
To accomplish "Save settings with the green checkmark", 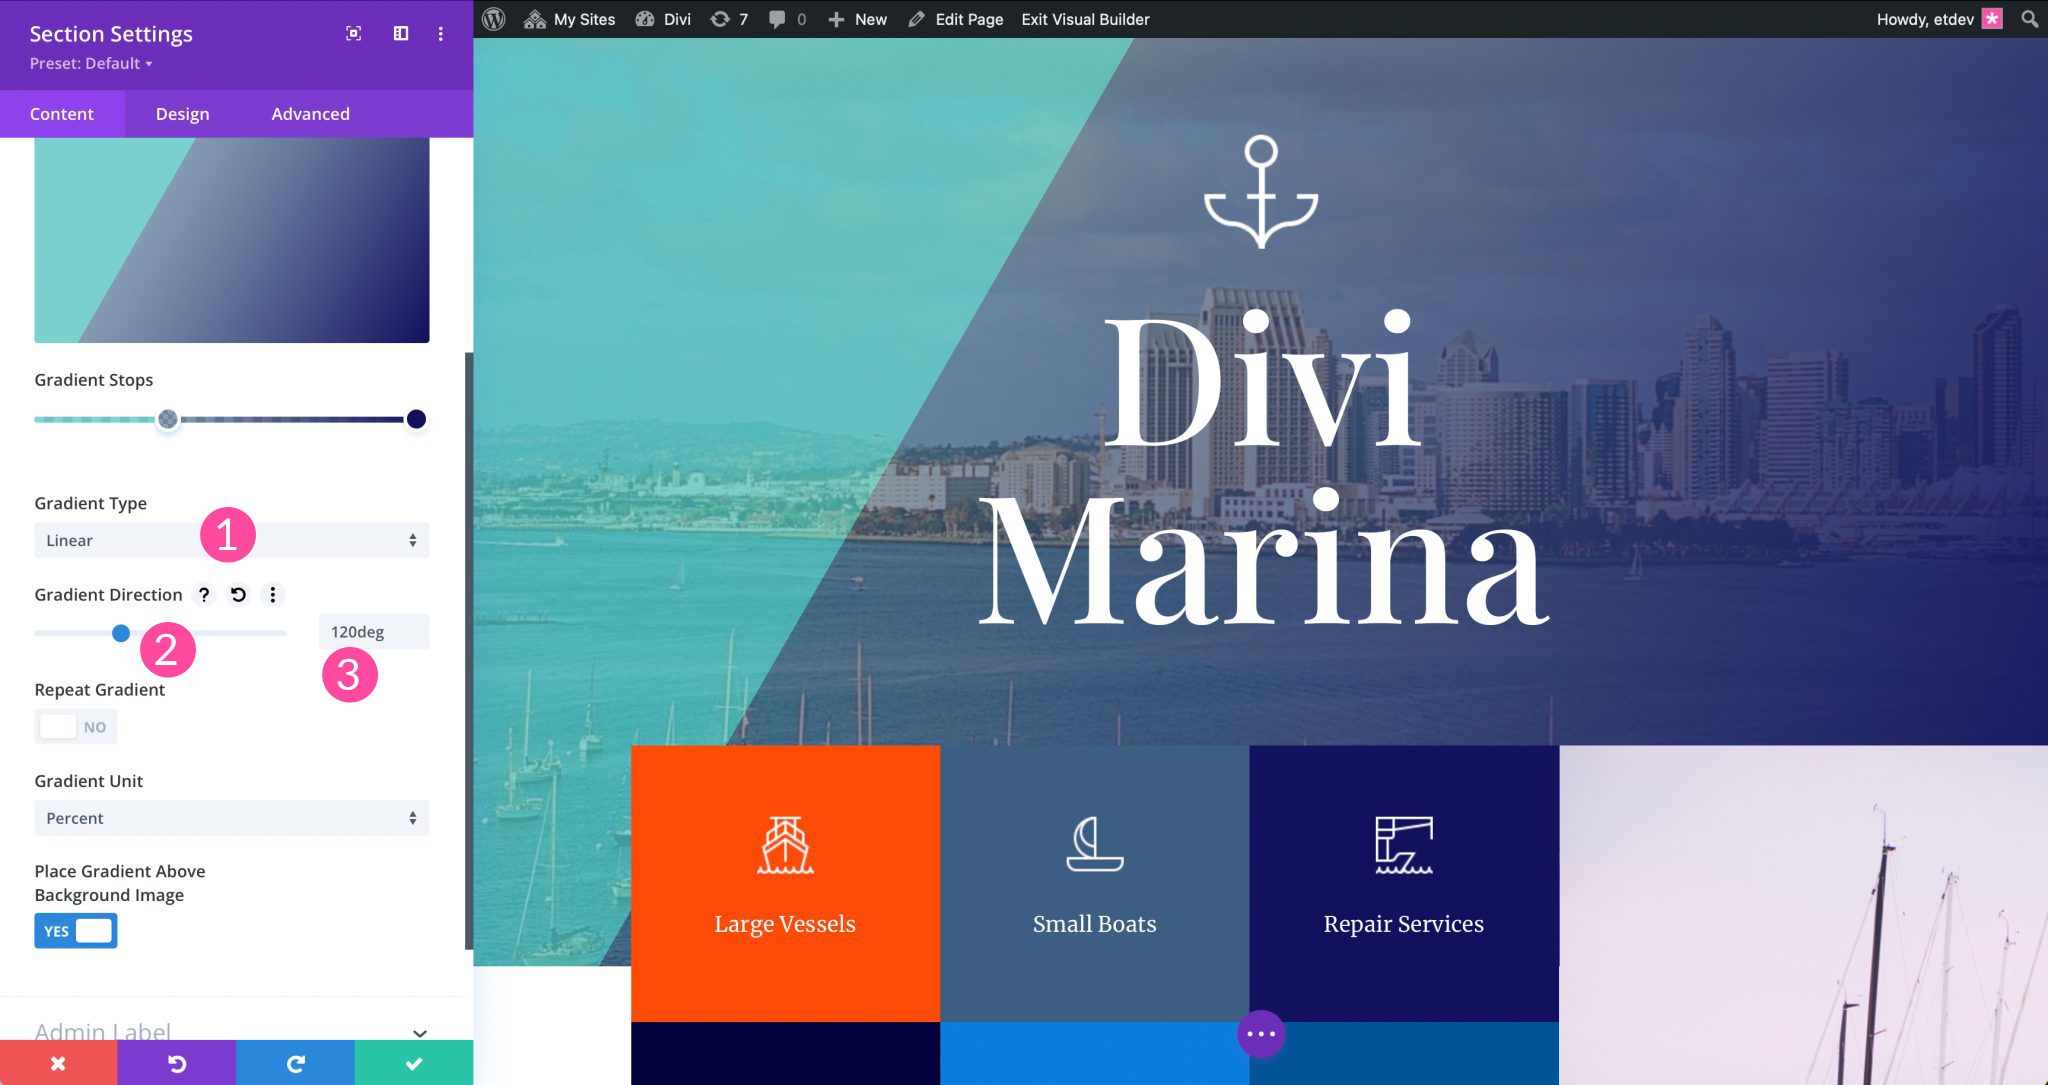I will point(414,1063).
